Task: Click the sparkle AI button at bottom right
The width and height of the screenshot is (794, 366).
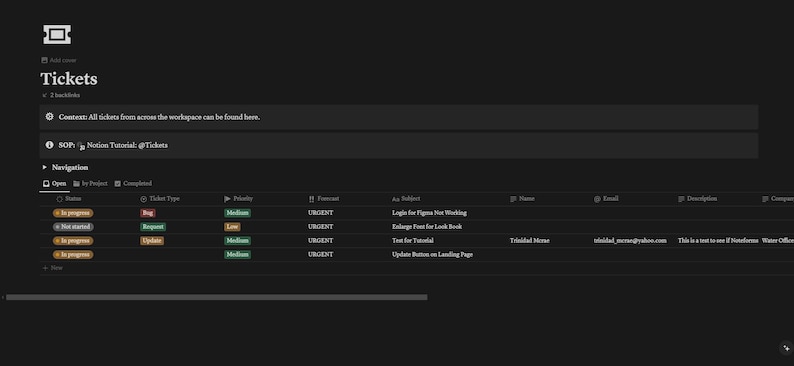Action: point(786,348)
